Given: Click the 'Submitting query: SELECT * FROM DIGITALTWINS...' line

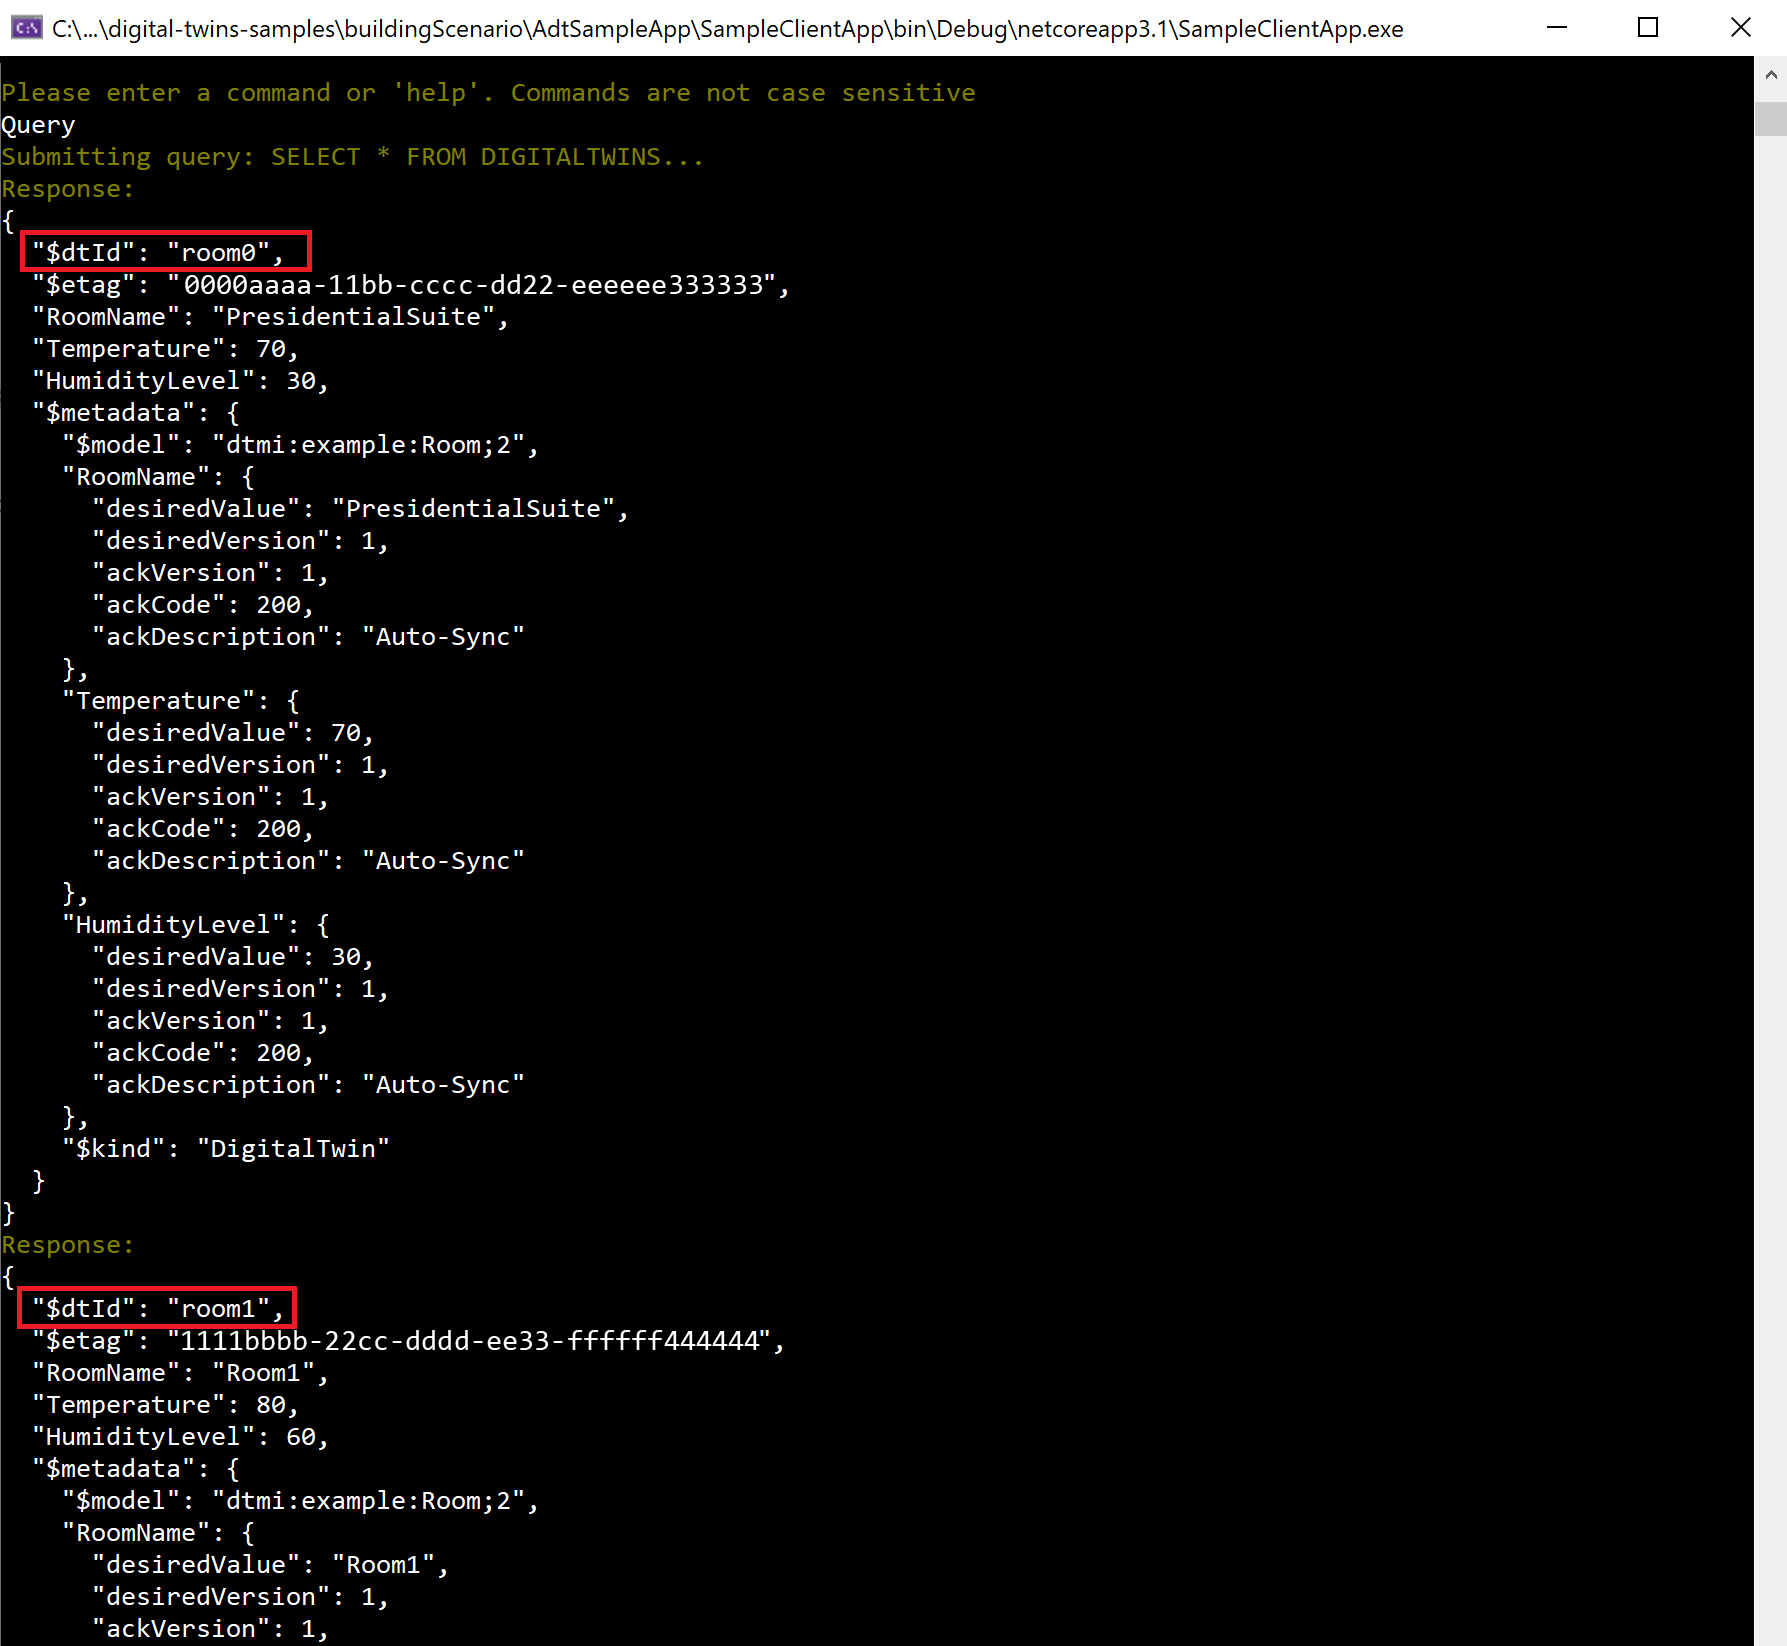Looking at the screenshot, I should 353,157.
